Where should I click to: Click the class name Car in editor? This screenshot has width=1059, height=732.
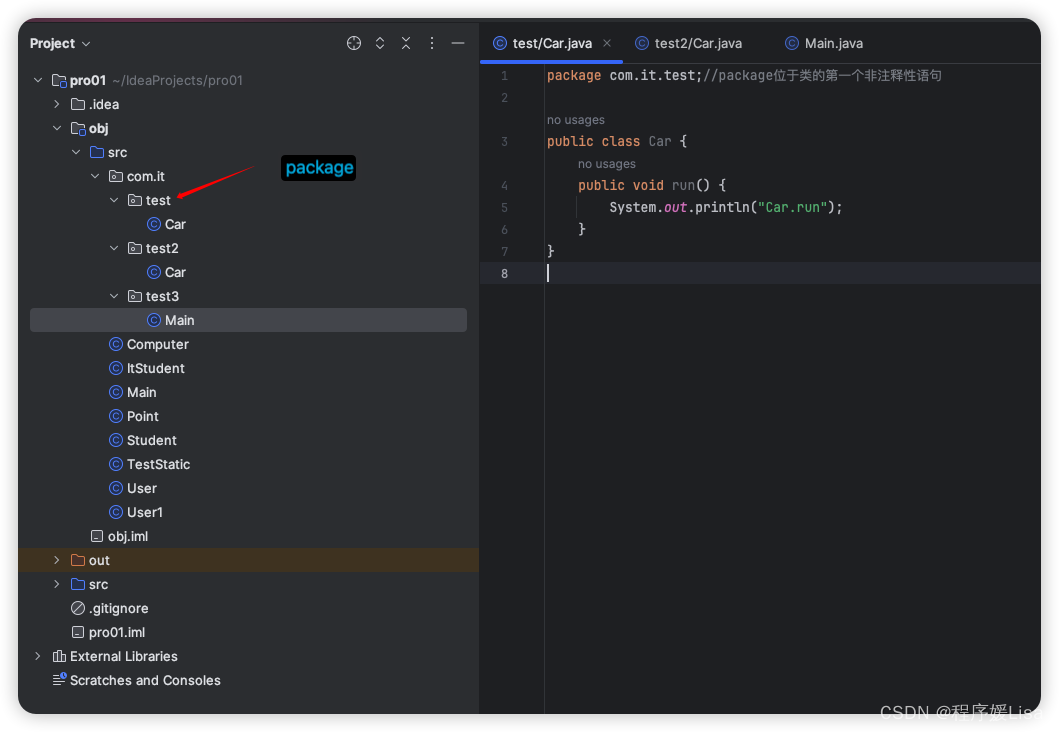point(660,142)
